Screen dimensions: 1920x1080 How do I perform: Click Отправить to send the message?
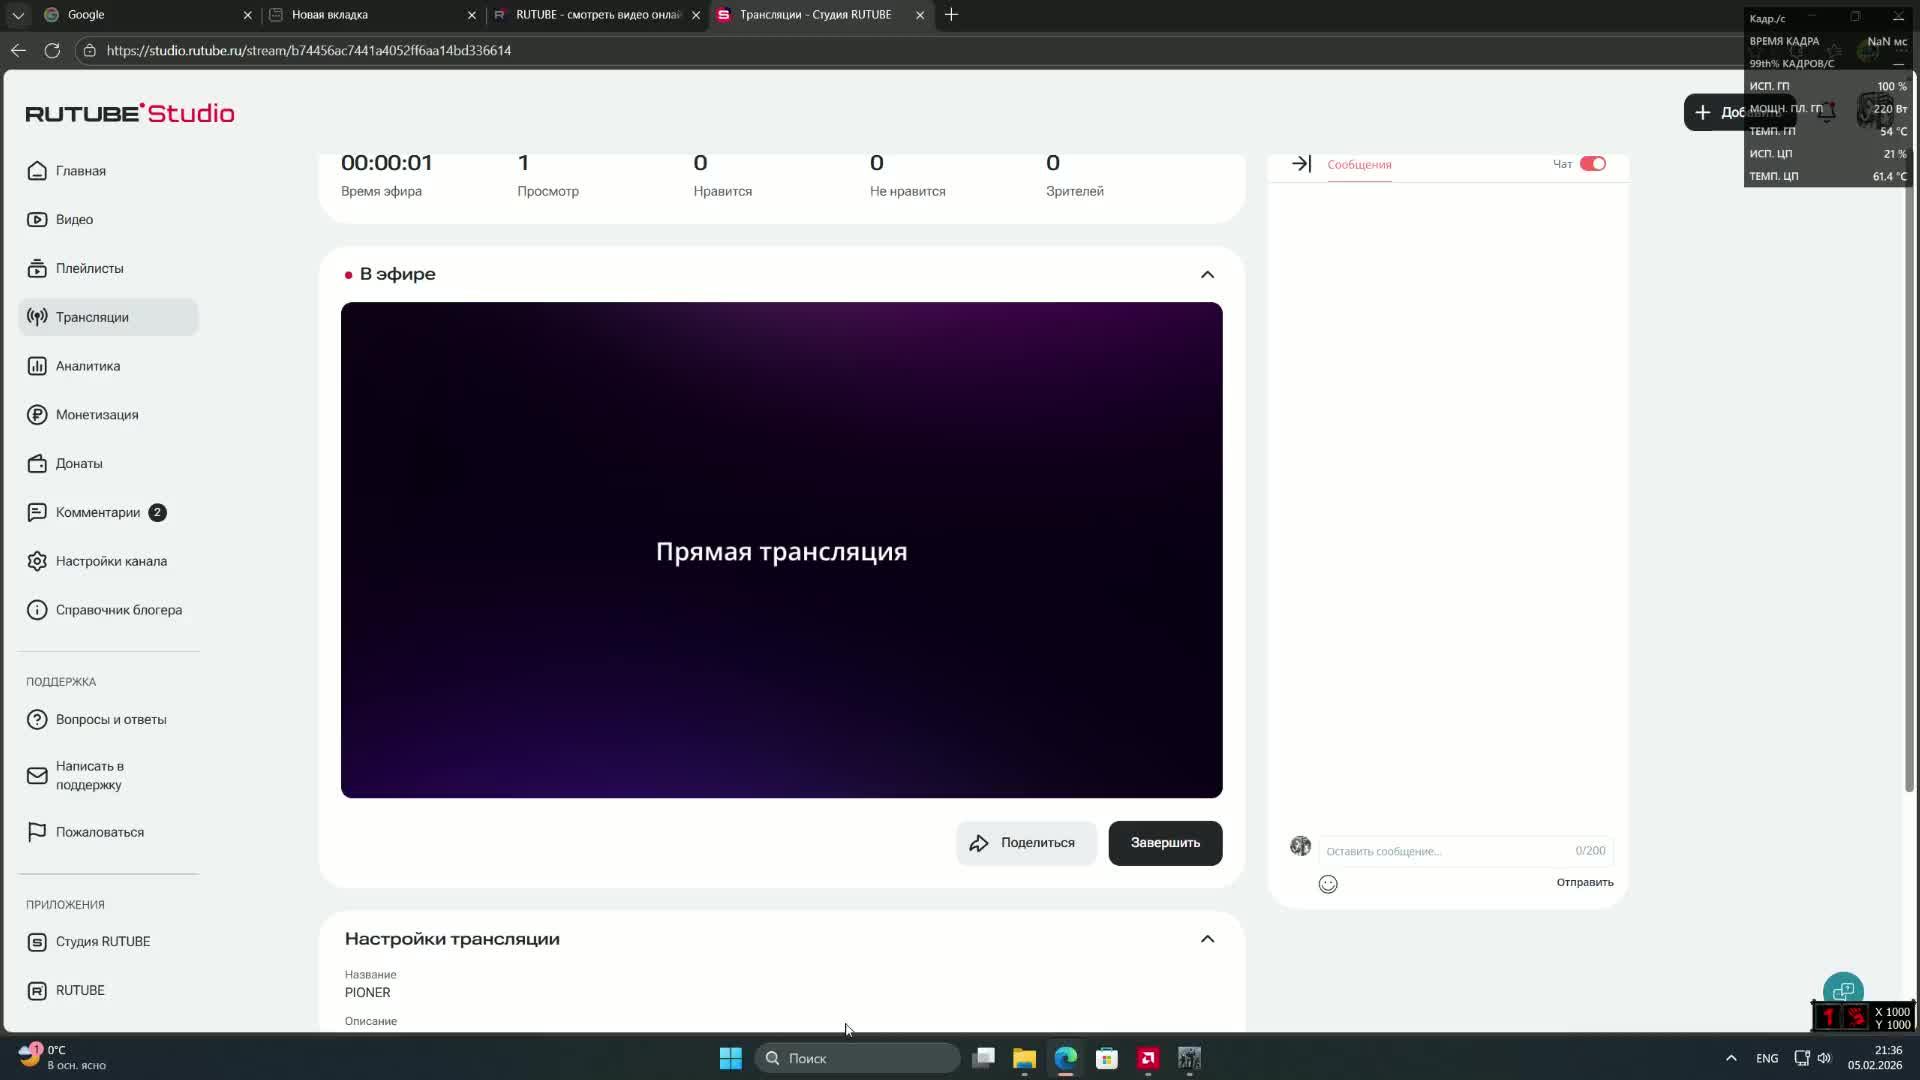1584,882
